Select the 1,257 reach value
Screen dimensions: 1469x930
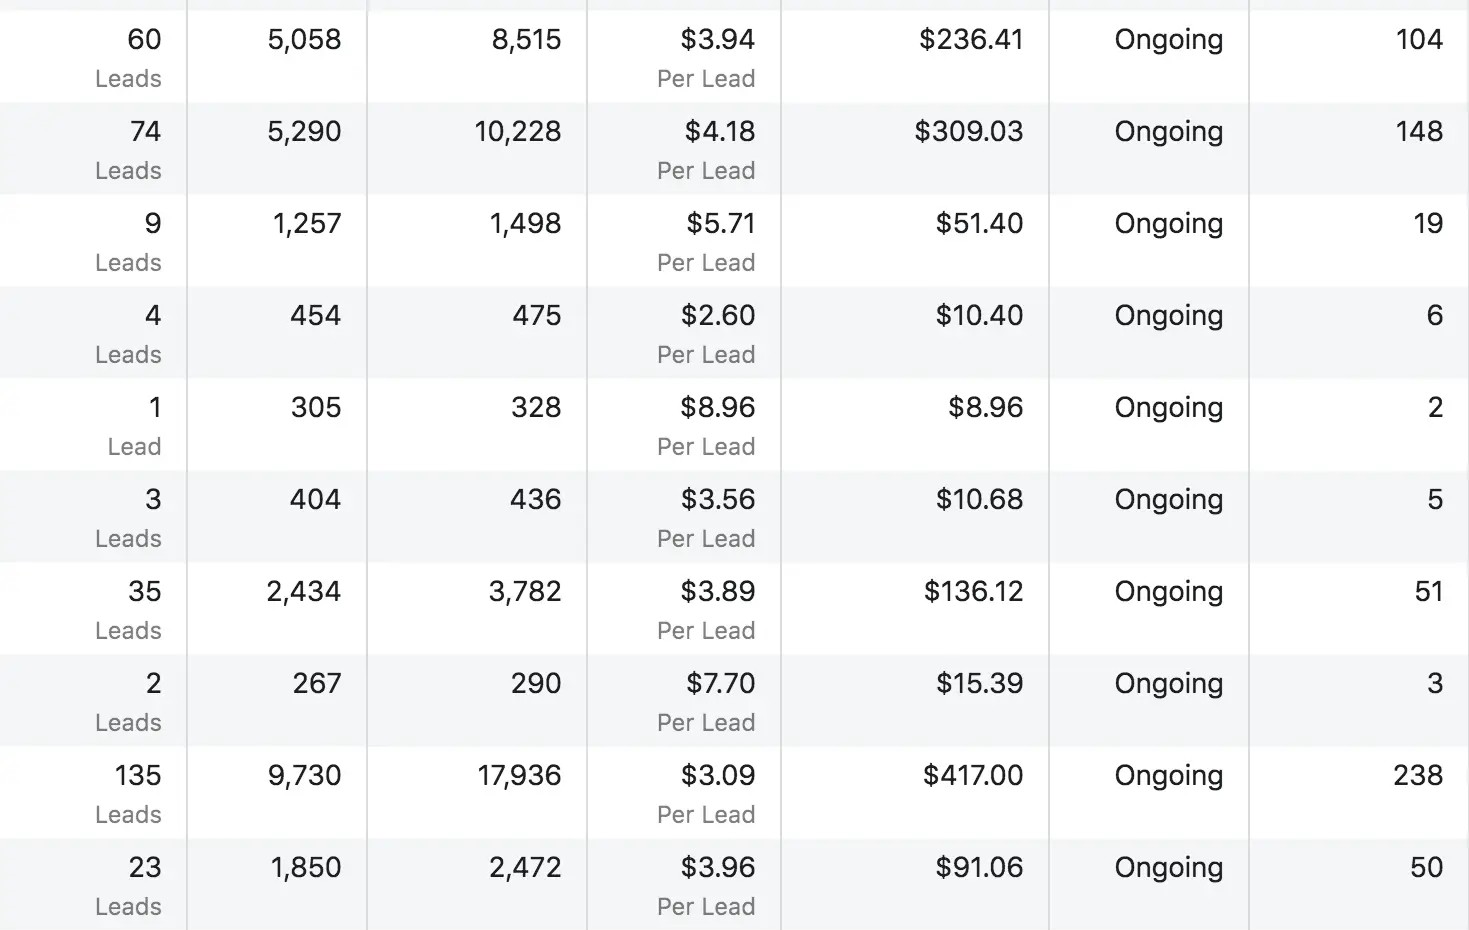[307, 224]
